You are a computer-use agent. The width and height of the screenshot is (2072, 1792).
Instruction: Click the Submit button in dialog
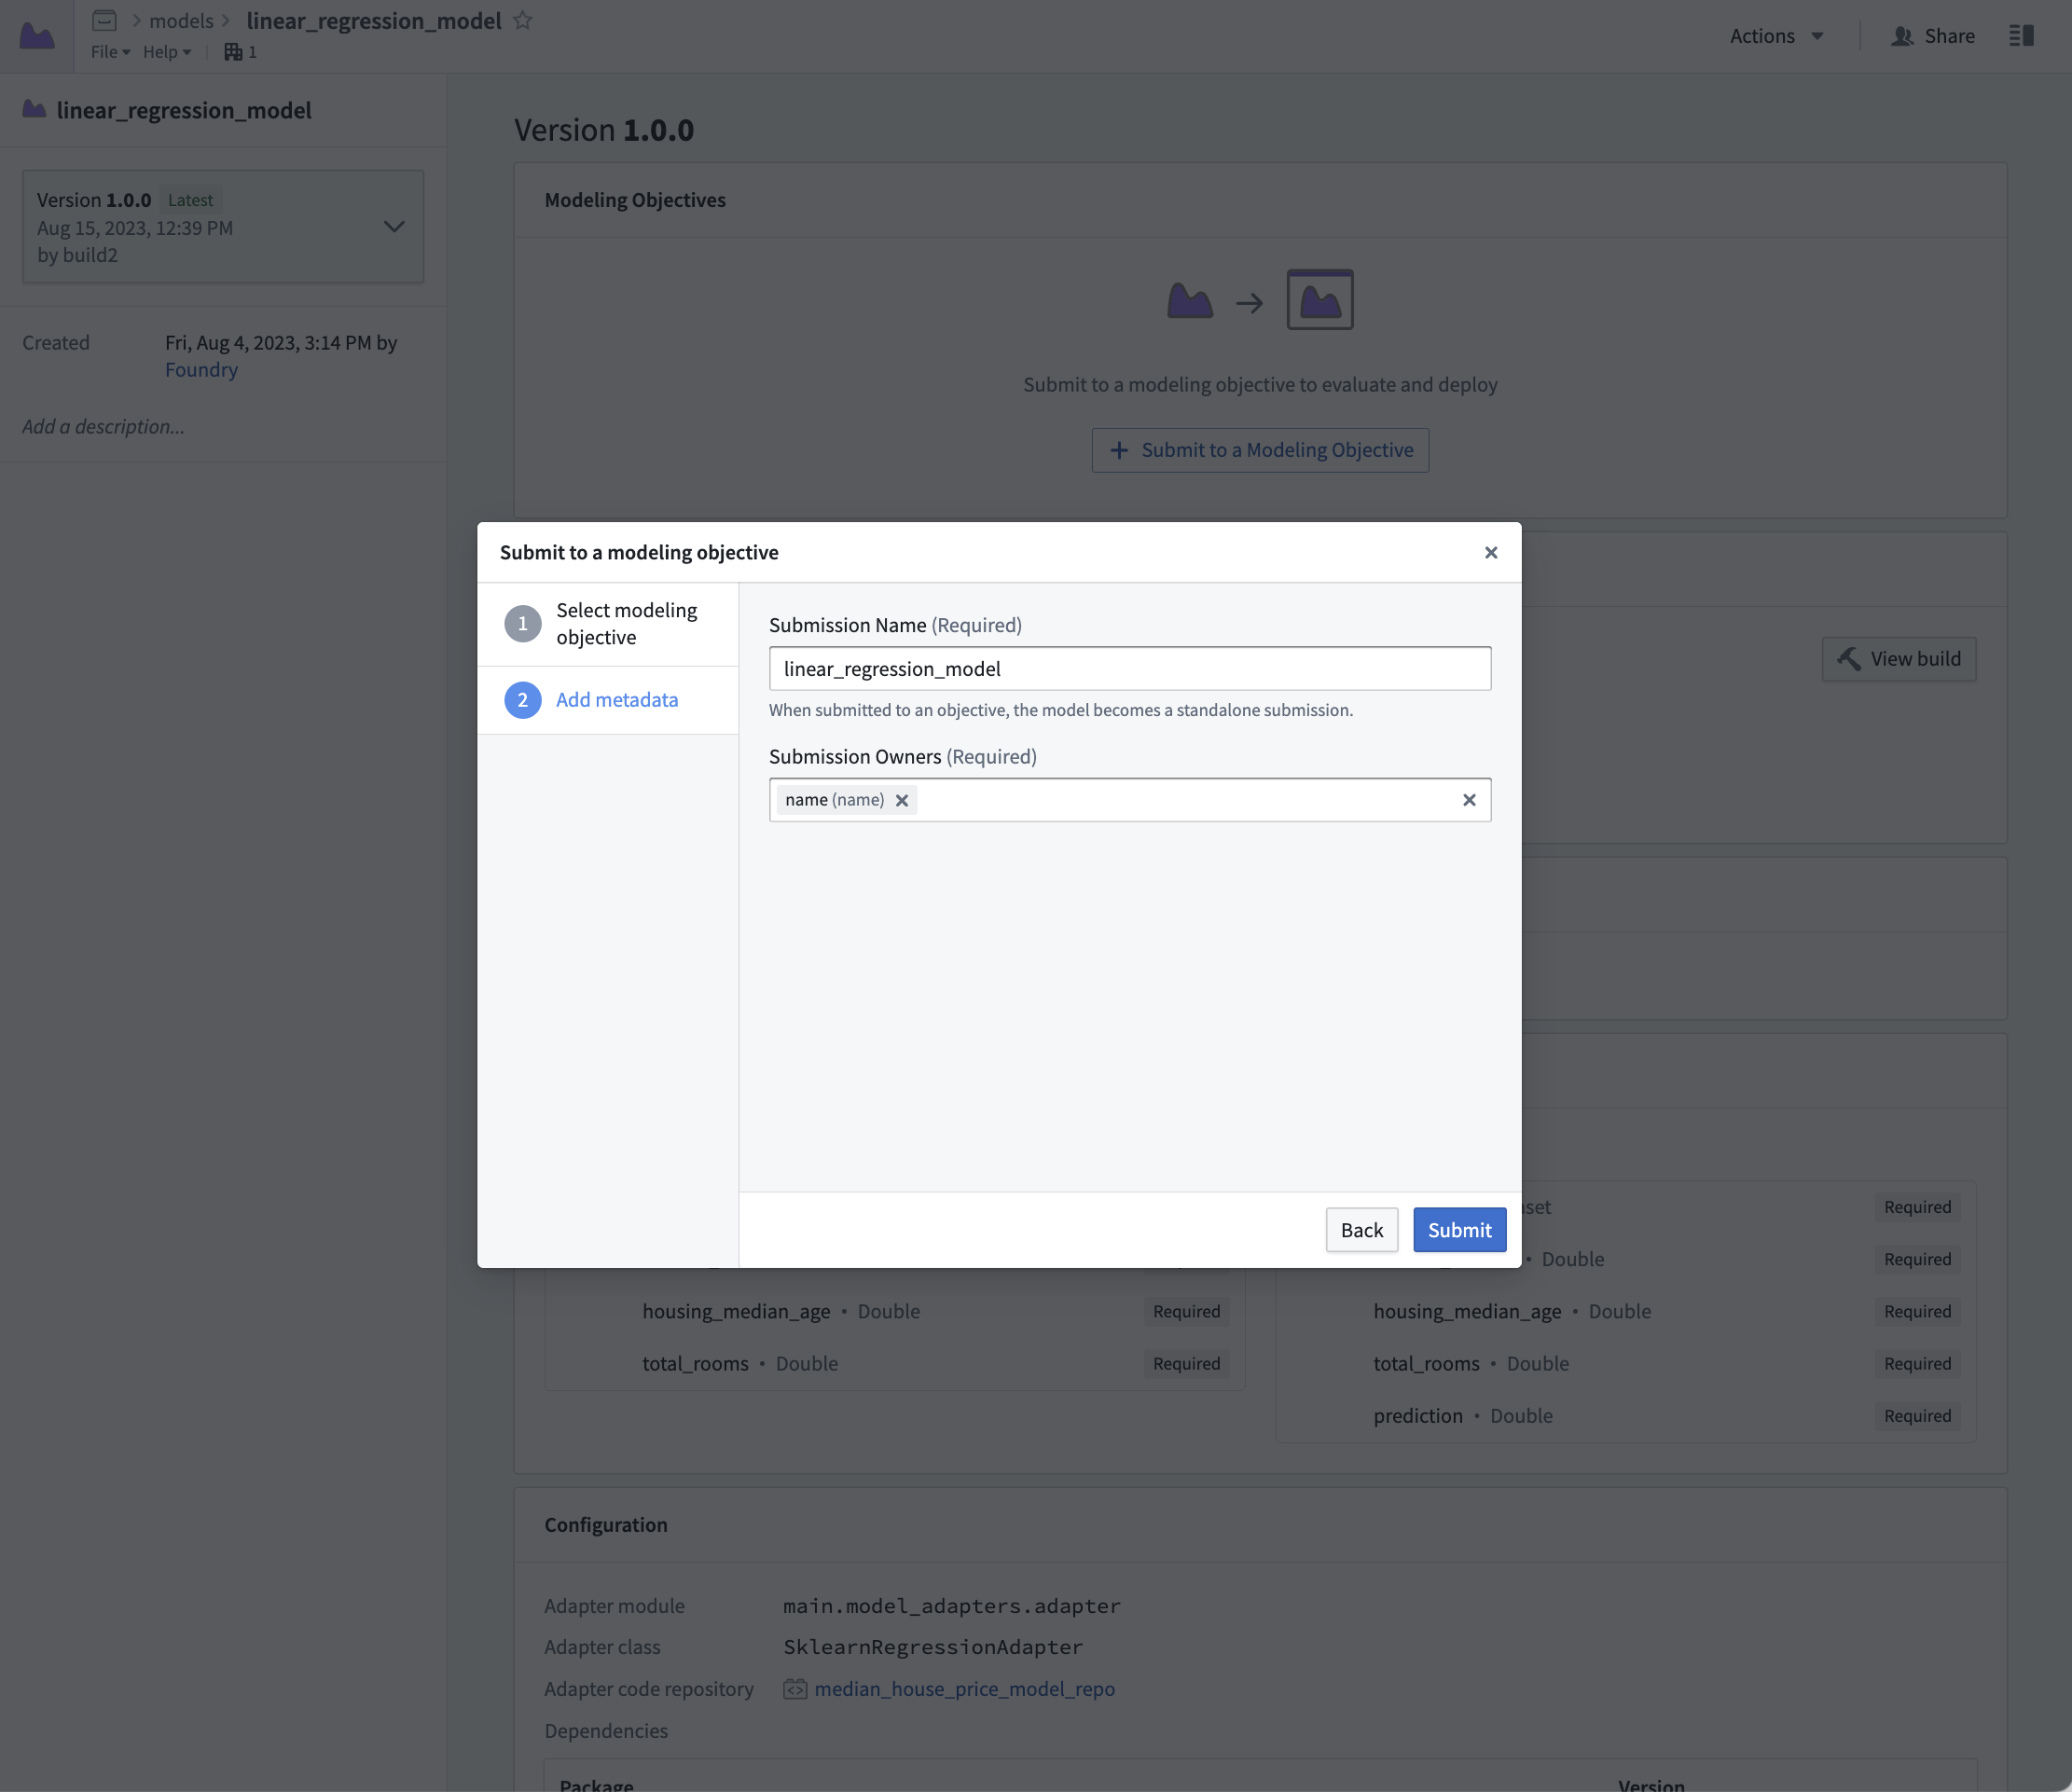[x=1459, y=1230]
